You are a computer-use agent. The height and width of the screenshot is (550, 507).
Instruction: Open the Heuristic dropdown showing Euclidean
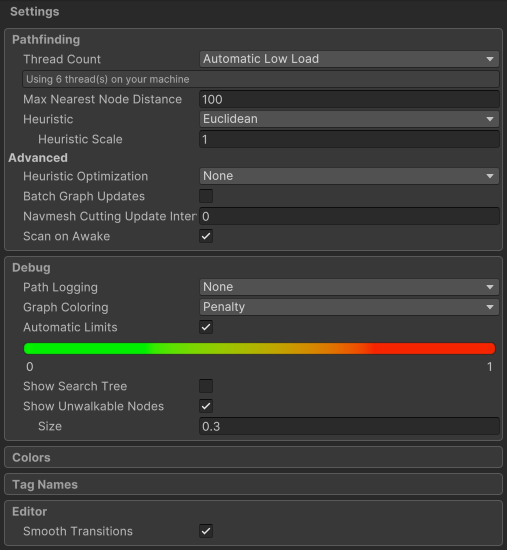pyautogui.click(x=349, y=119)
